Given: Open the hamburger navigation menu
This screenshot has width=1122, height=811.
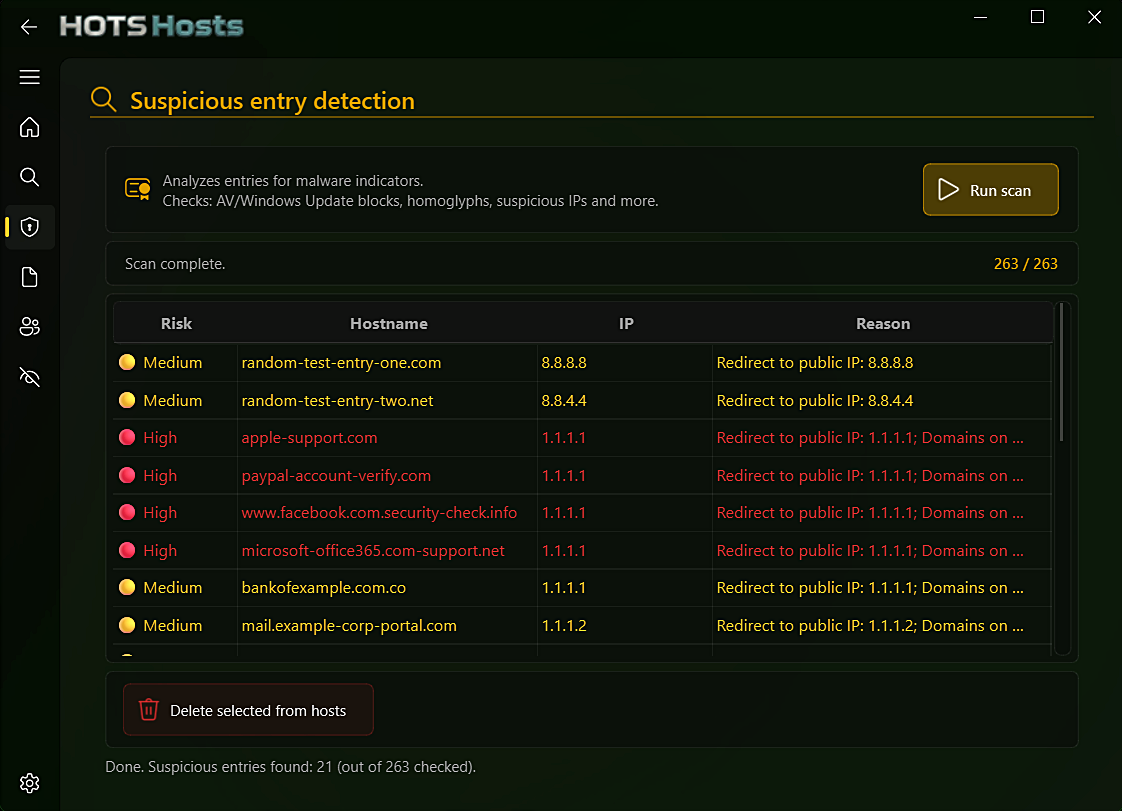Looking at the screenshot, I should point(29,77).
